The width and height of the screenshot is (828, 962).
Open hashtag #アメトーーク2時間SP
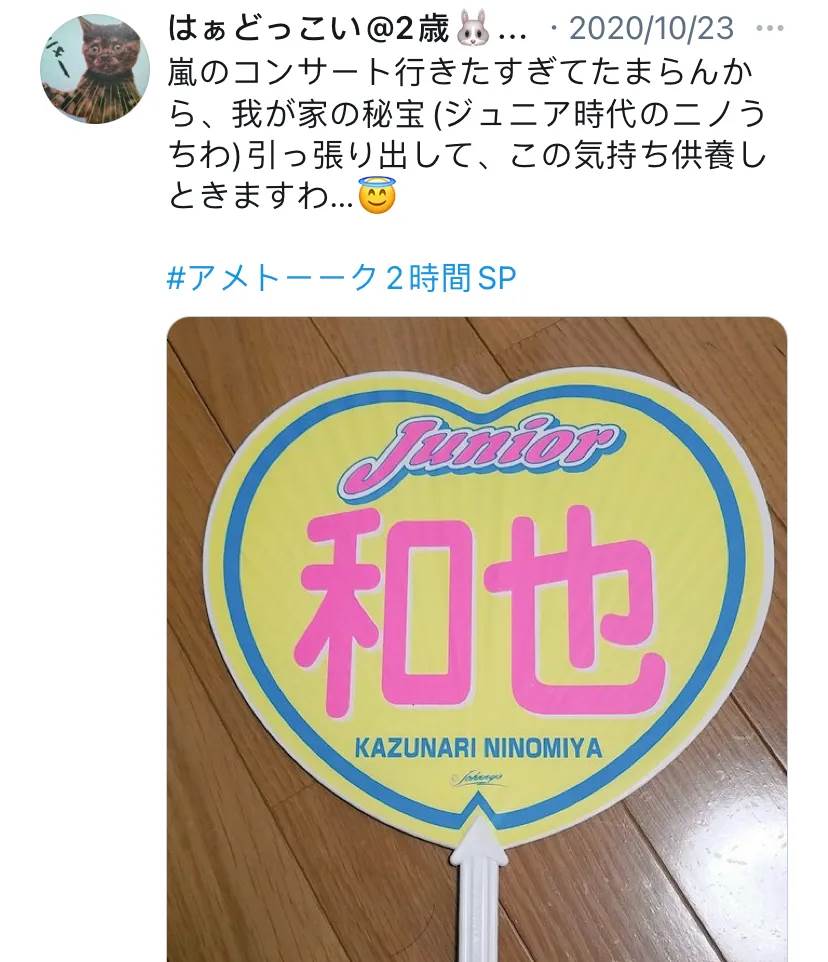pos(342,278)
